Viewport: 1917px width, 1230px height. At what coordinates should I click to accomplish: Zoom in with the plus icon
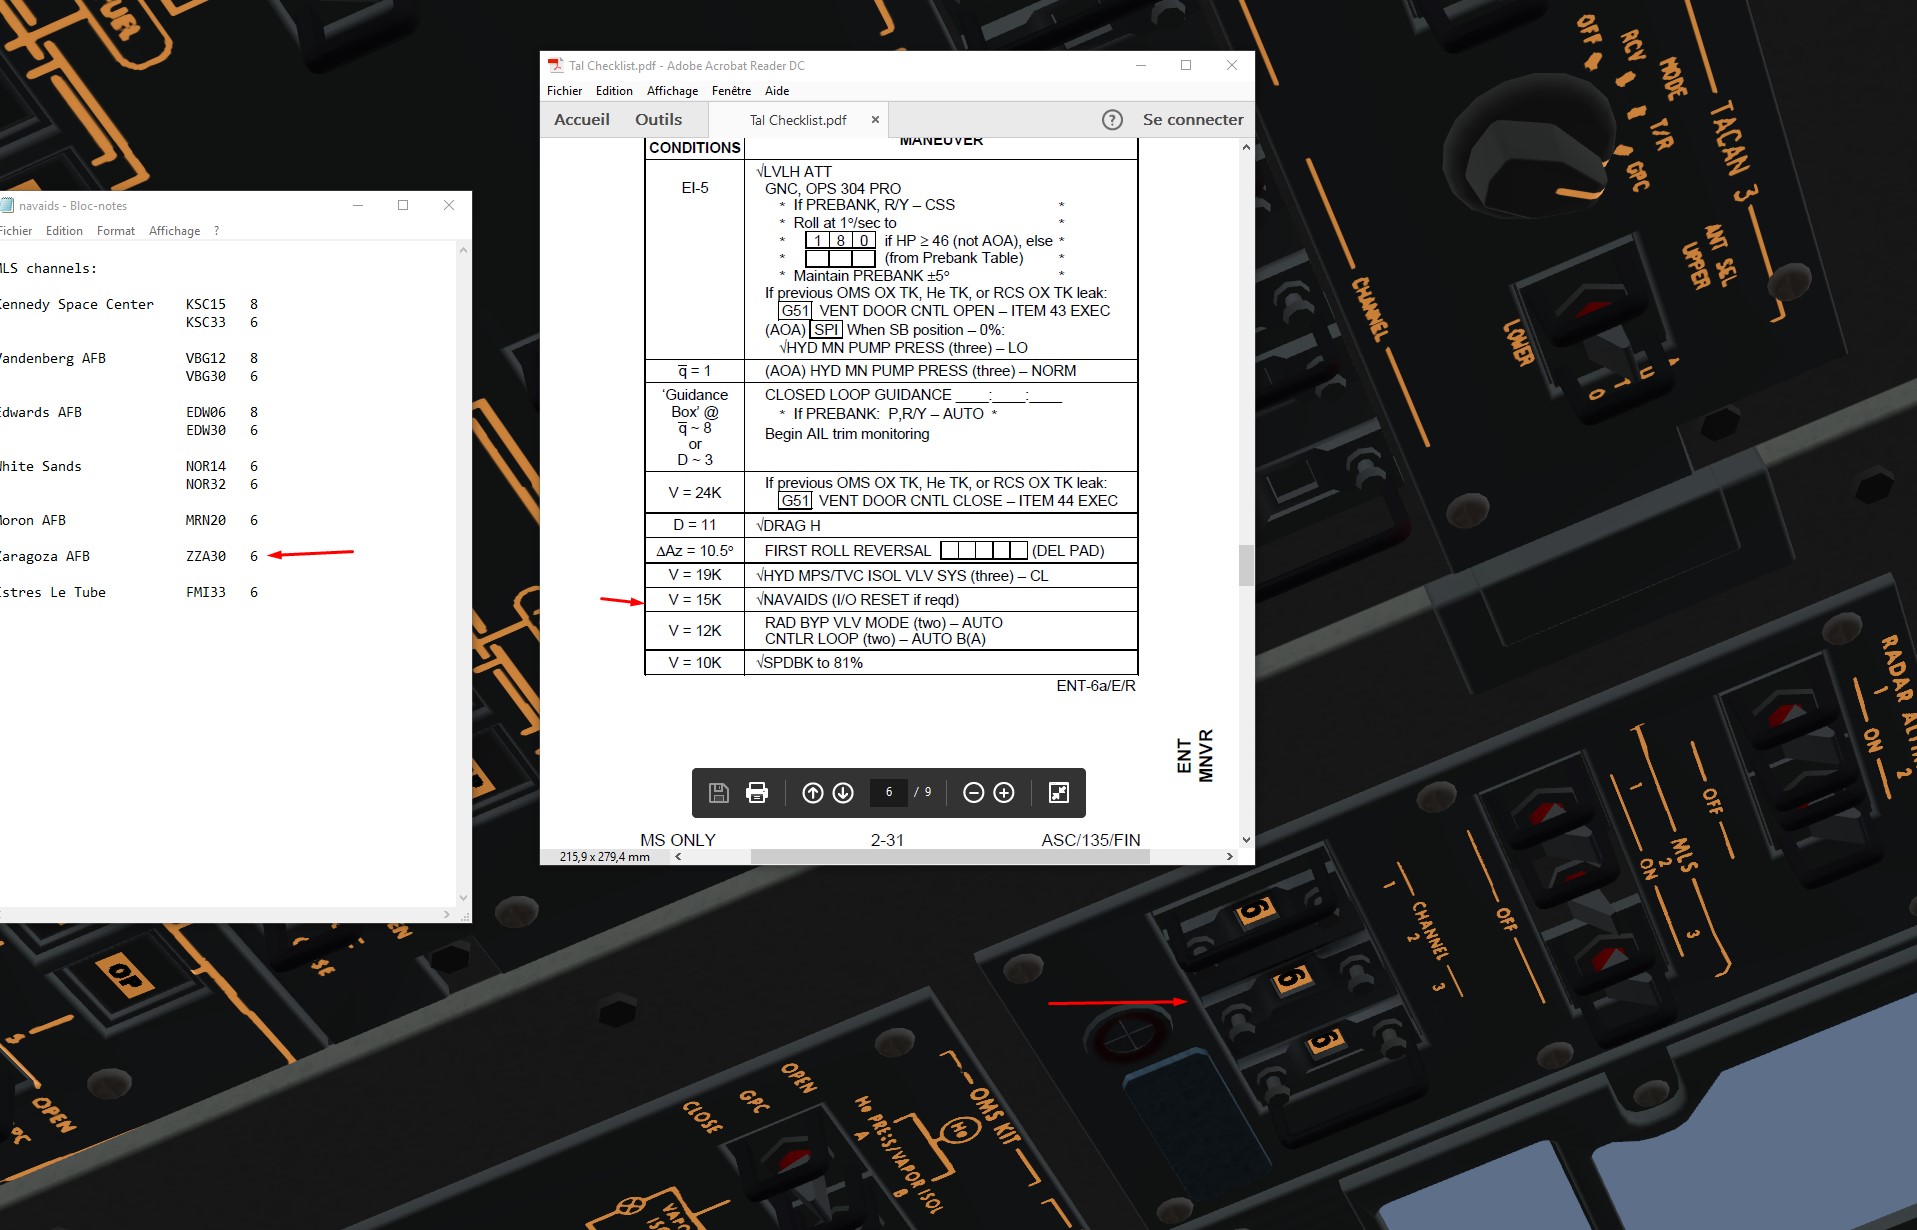pyautogui.click(x=1004, y=793)
